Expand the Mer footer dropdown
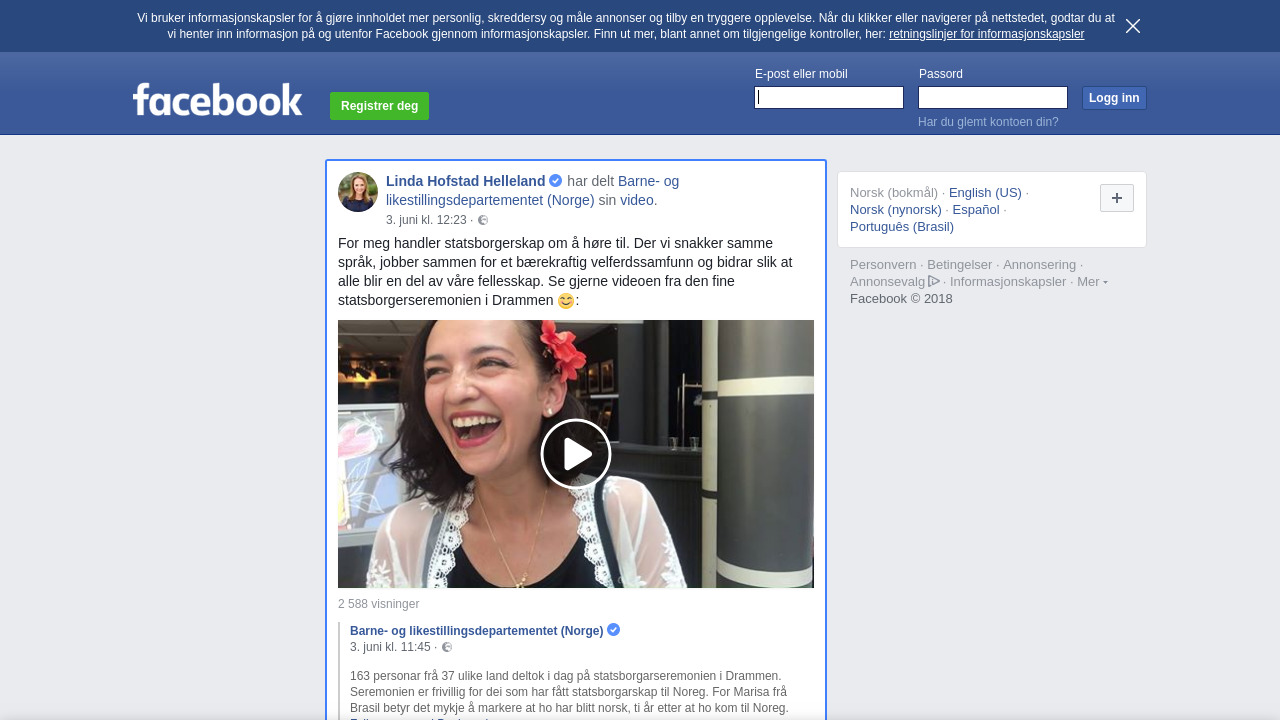 [1092, 282]
